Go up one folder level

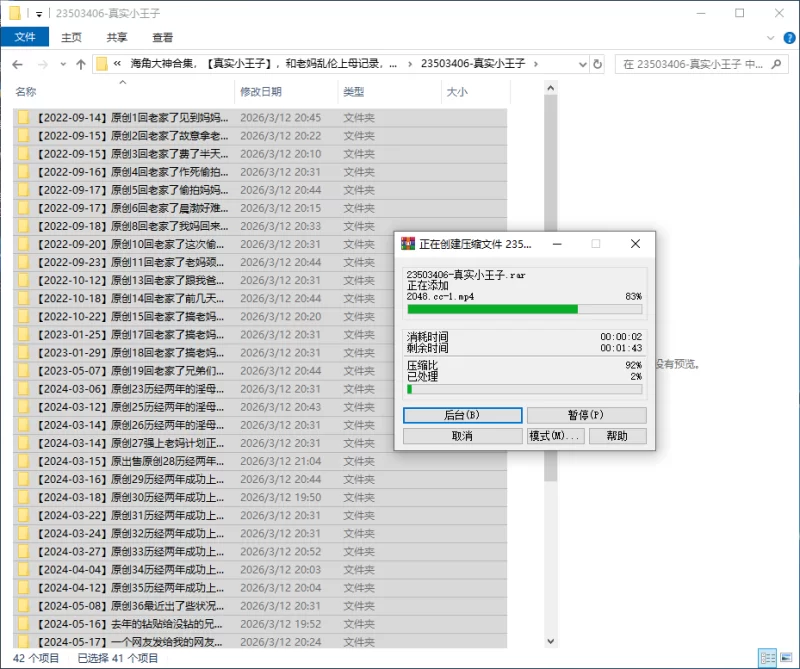tap(81, 64)
